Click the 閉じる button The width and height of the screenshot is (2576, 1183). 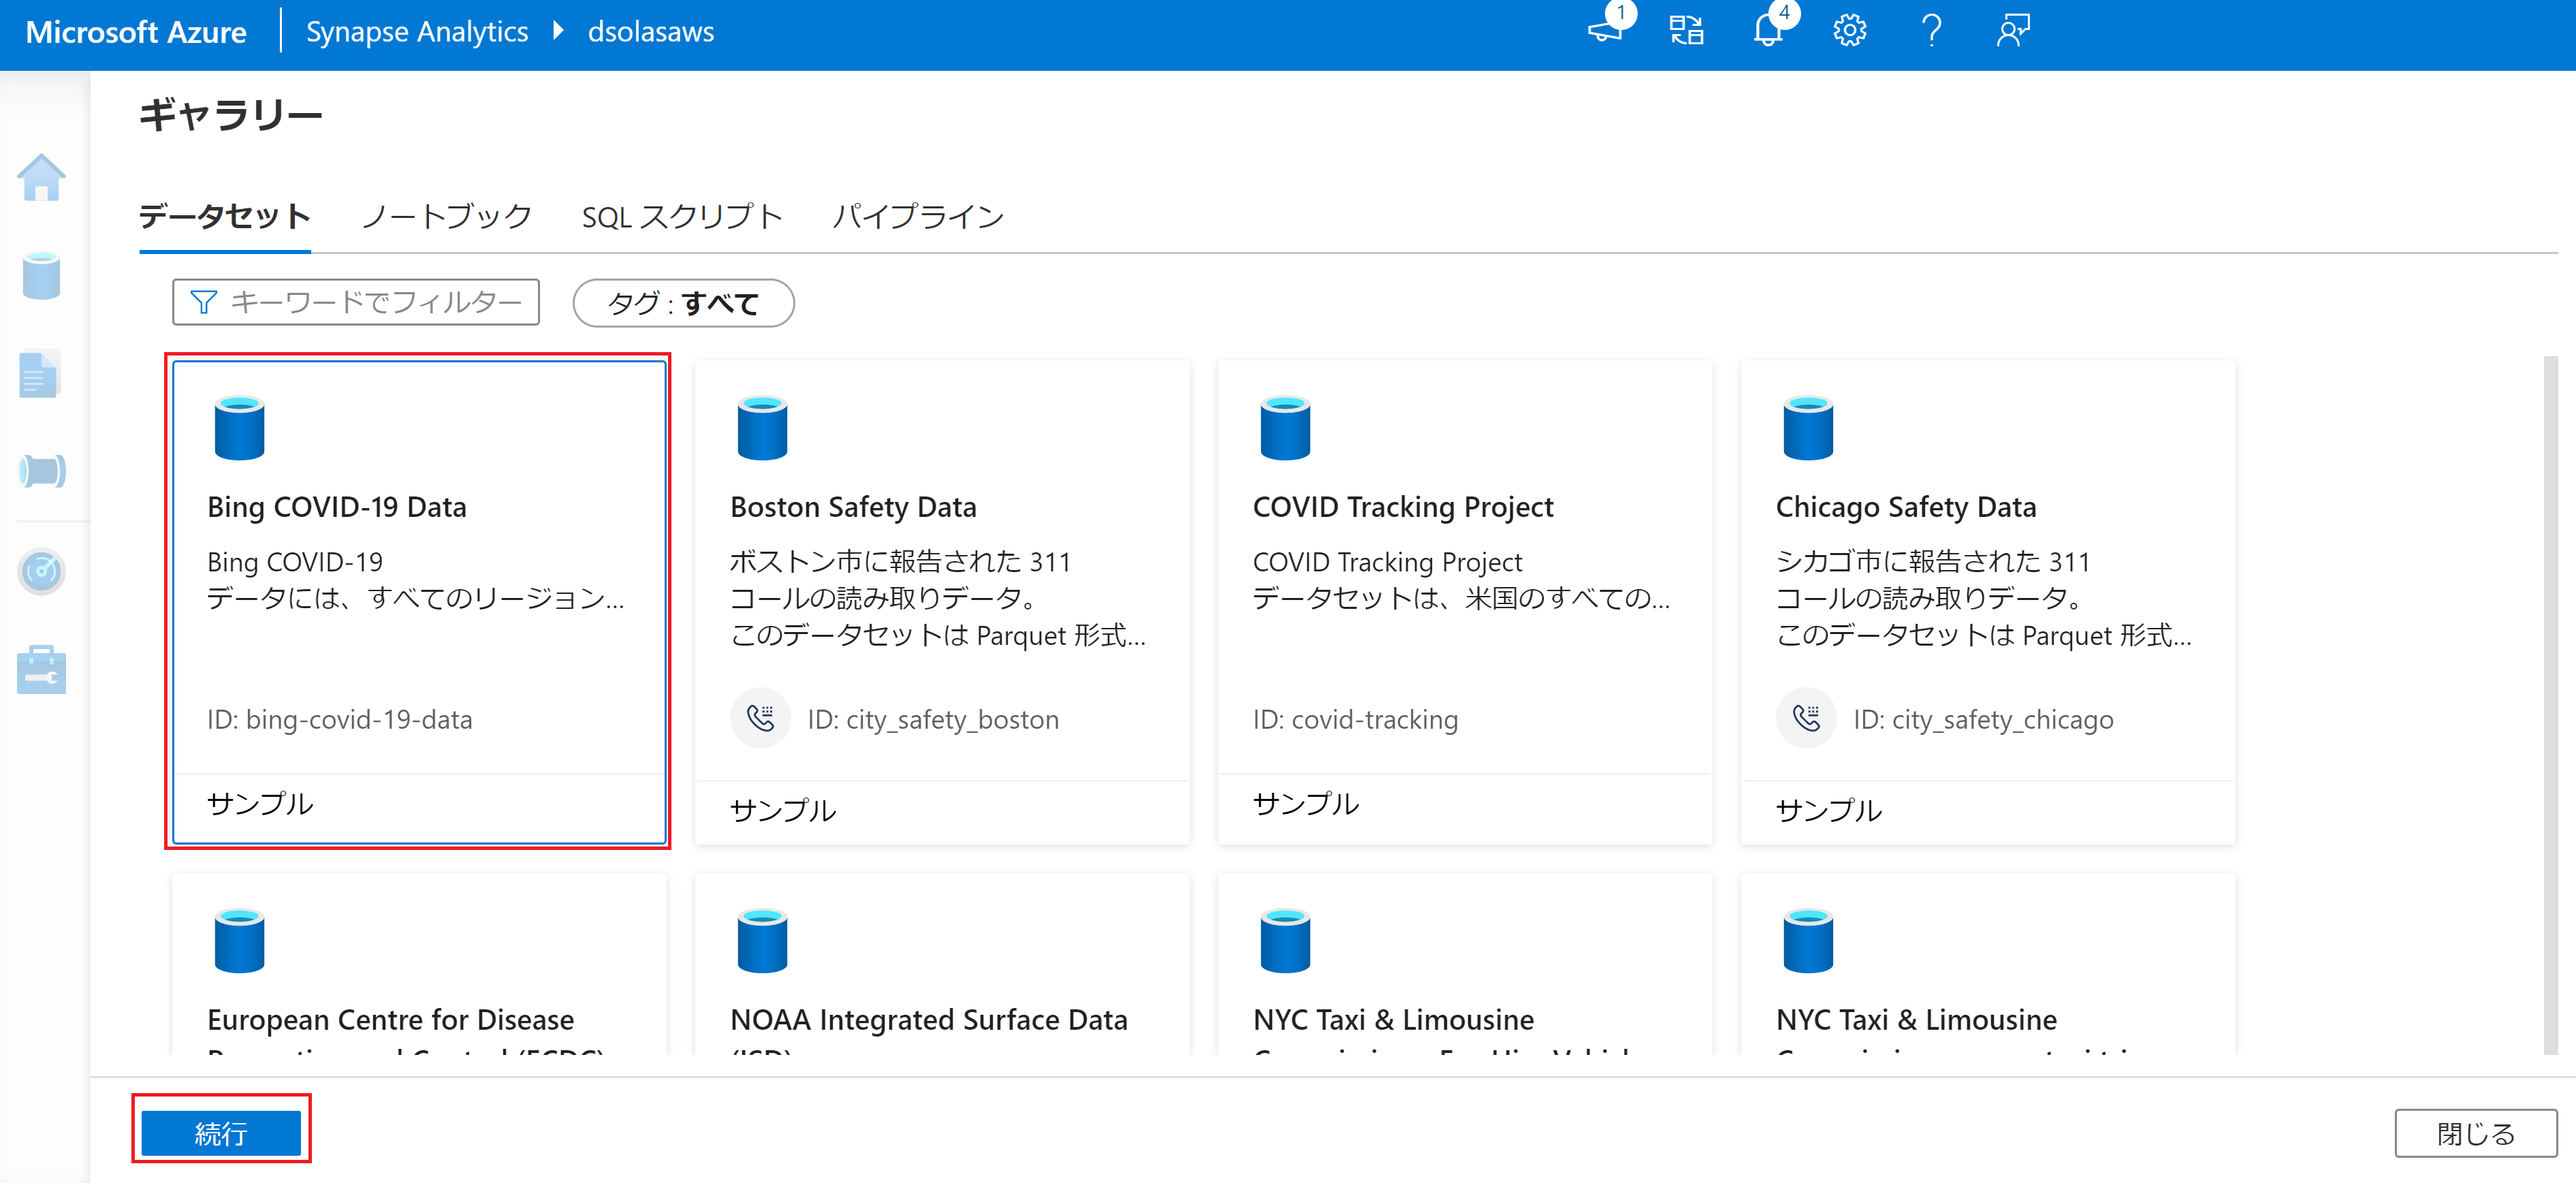2474,1133
